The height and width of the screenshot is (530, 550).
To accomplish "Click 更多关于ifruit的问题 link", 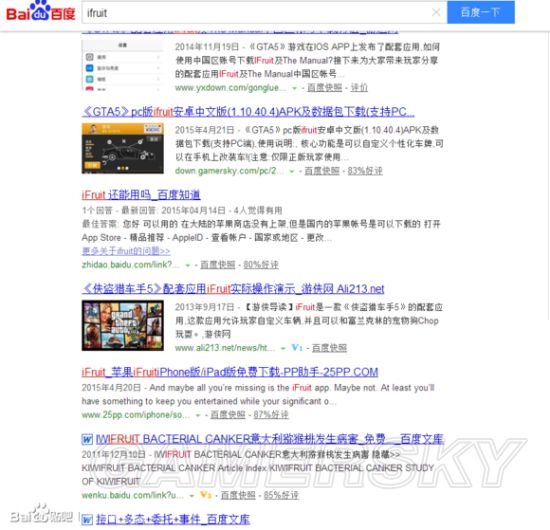I will point(126,251).
